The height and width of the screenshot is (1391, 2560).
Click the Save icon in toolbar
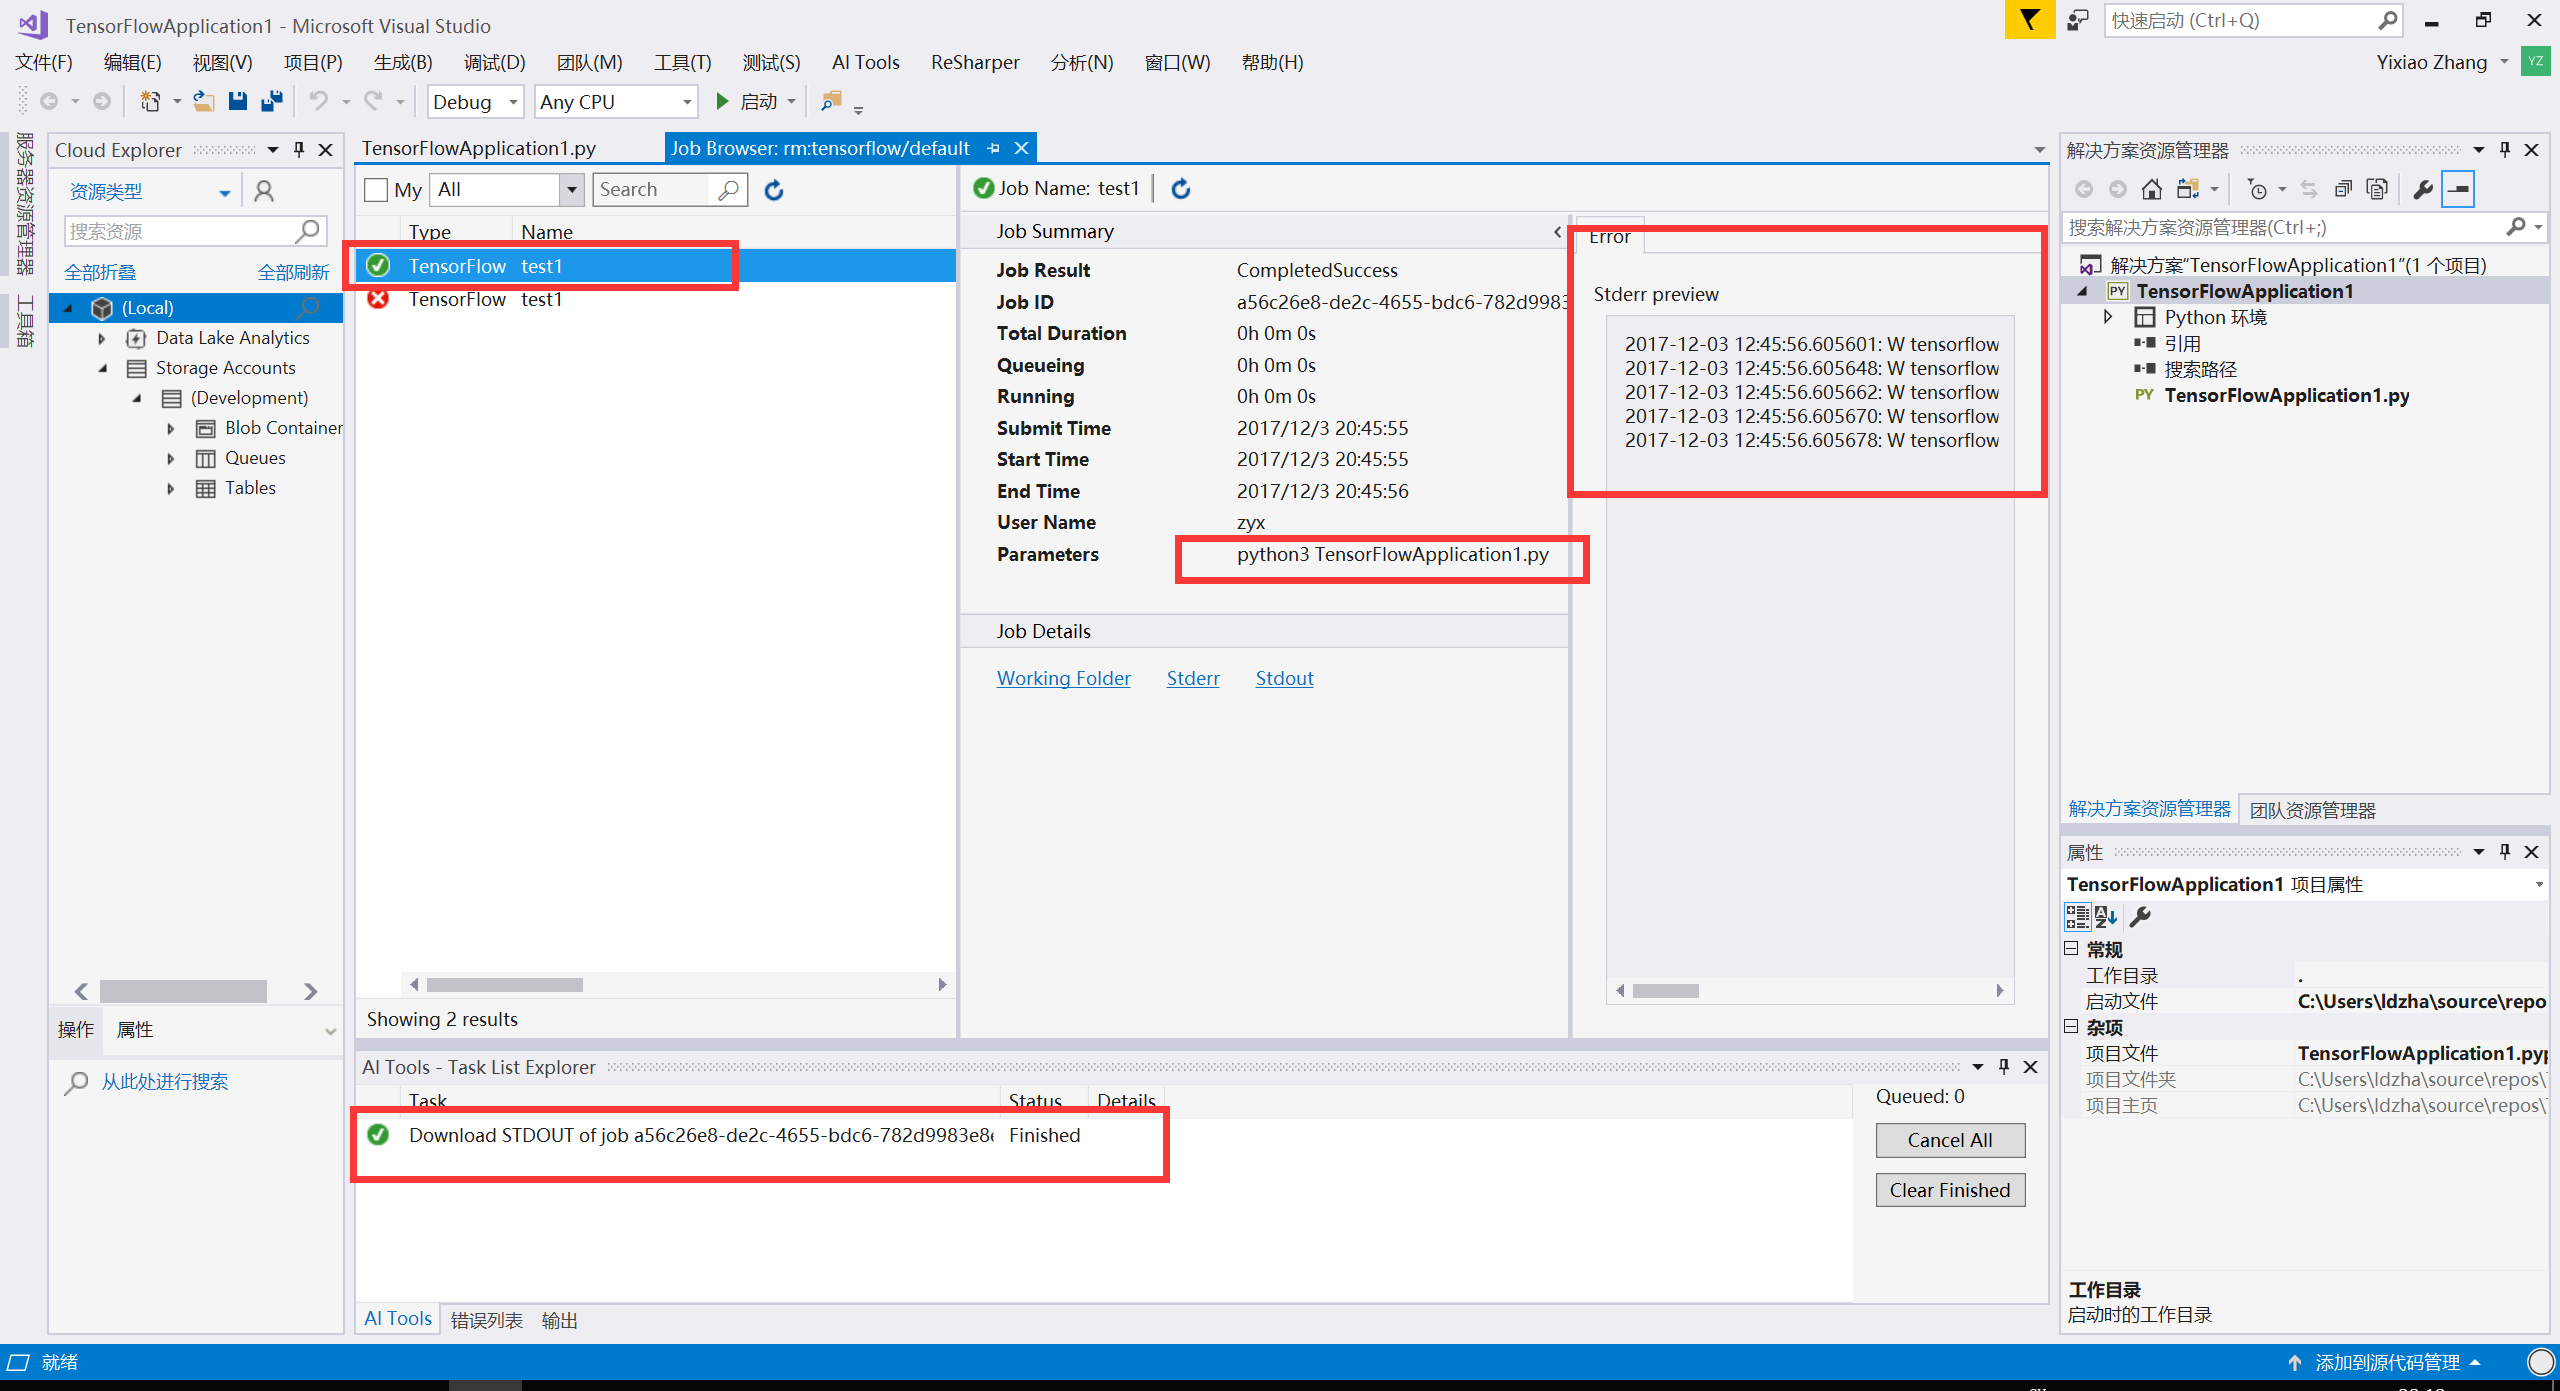[x=237, y=101]
